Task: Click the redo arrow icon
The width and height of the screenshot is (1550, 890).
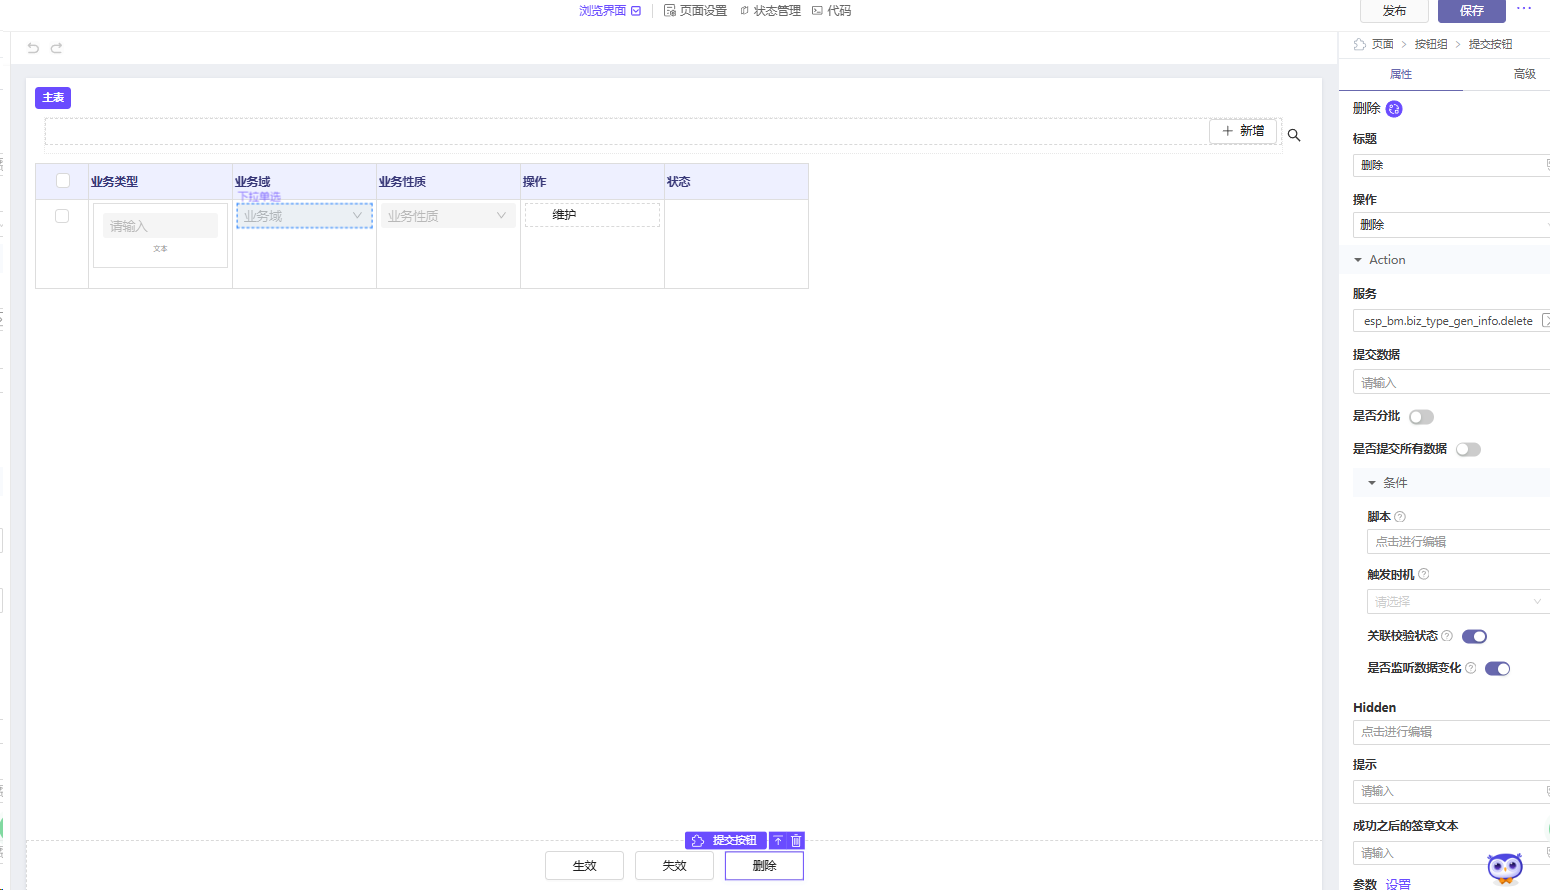Action: point(57,48)
